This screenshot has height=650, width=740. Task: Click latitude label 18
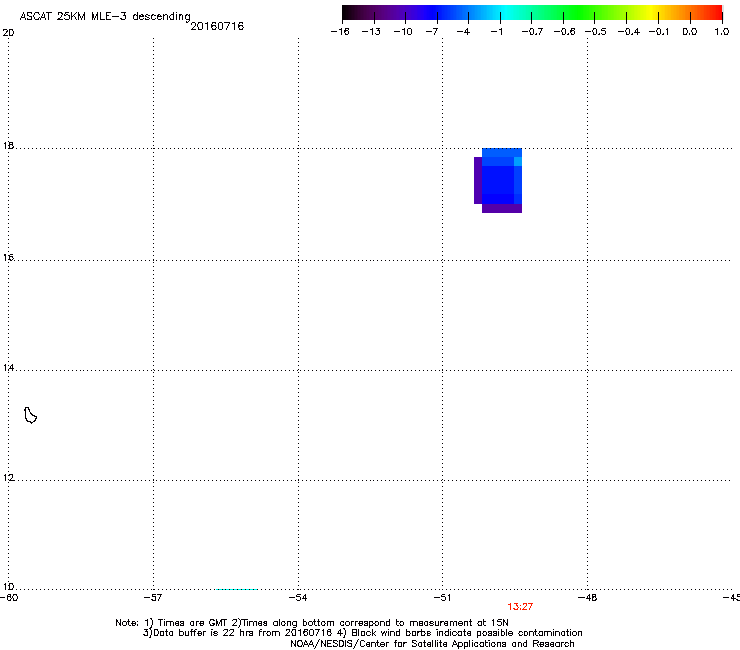pyautogui.click(x=8, y=145)
